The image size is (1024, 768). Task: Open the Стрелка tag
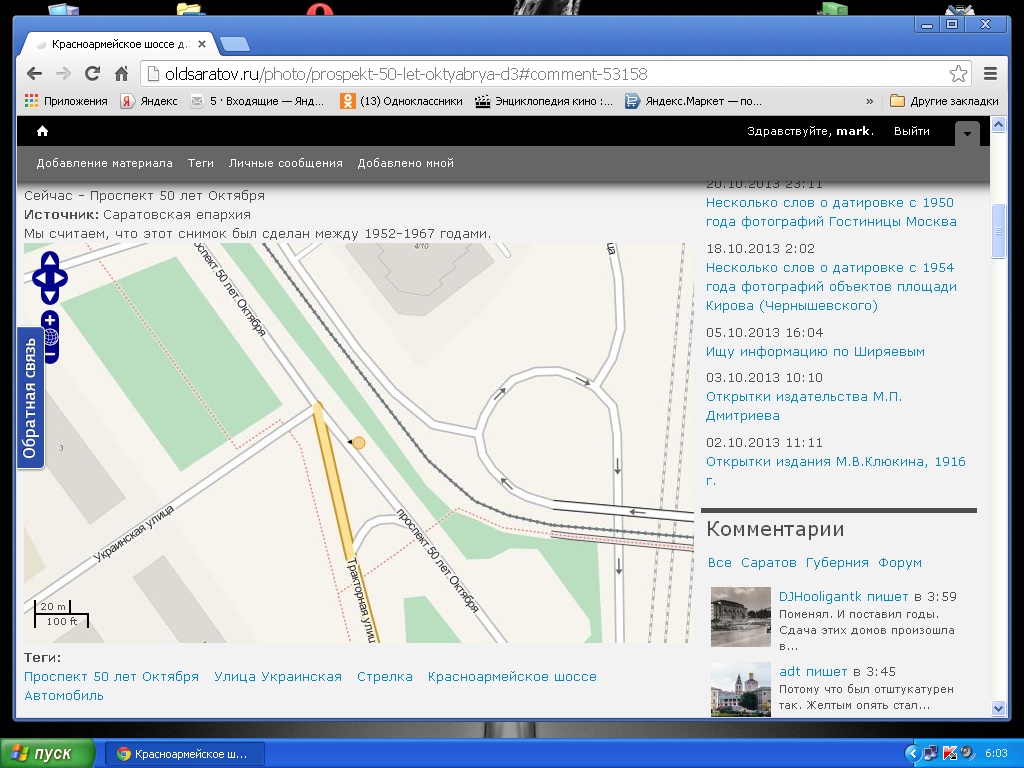click(x=385, y=677)
